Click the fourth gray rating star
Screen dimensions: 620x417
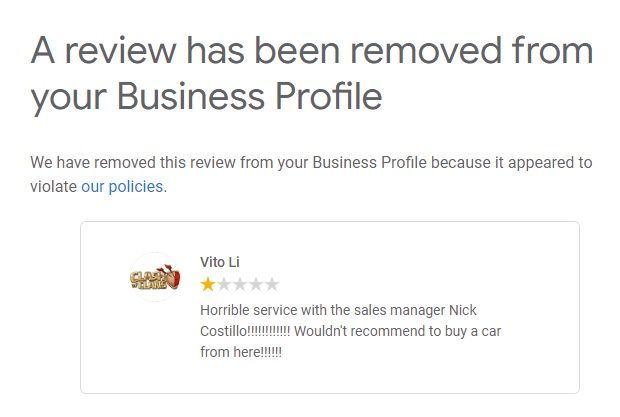[256, 284]
